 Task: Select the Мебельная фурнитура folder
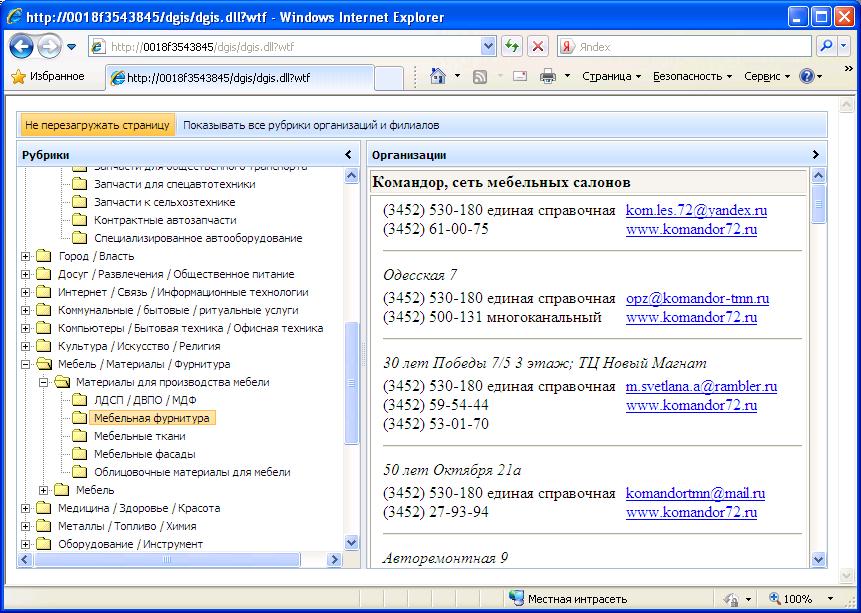click(x=152, y=418)
